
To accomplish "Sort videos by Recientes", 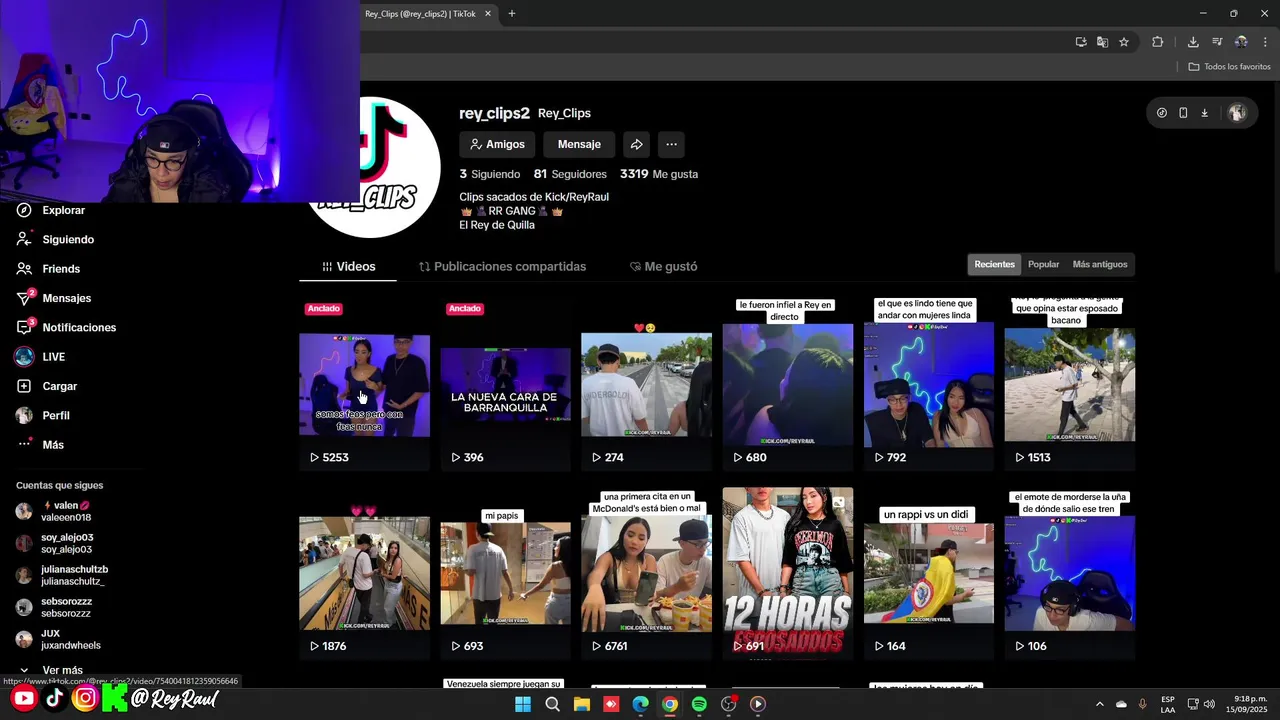I will (x=994, y=264).
